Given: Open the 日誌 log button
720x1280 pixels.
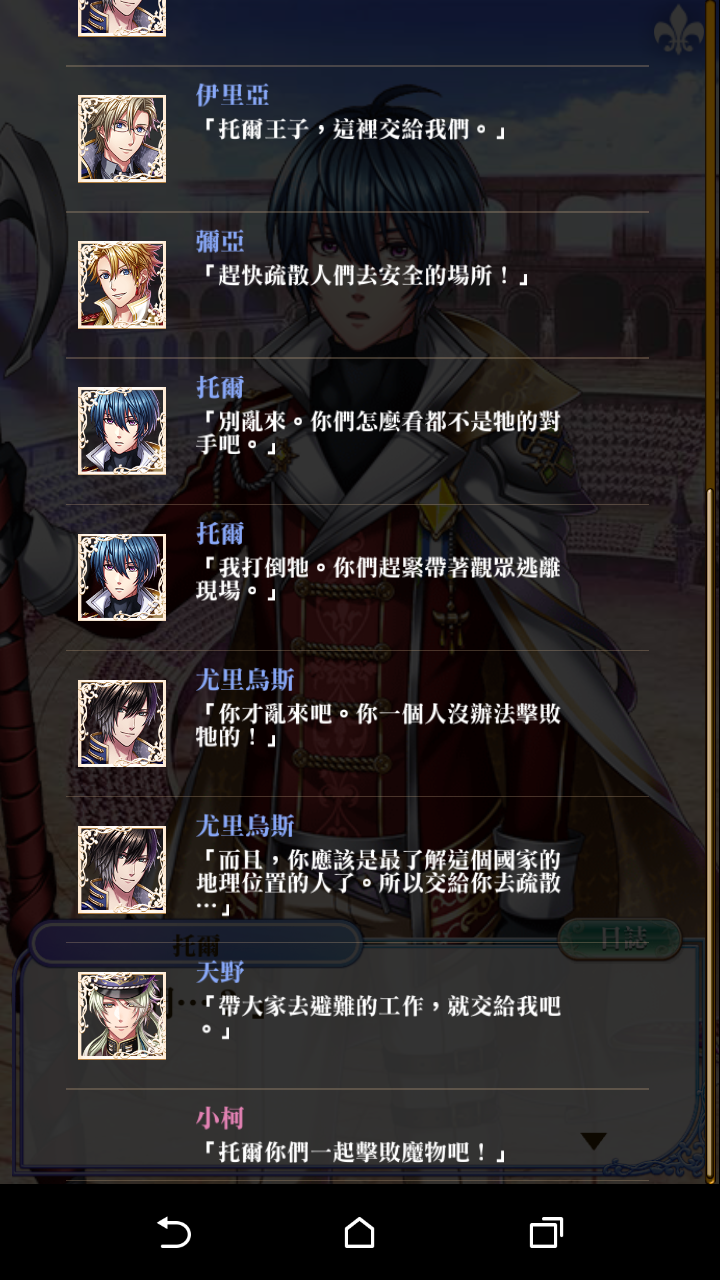Looking at the screenshot, I should 620,938.
